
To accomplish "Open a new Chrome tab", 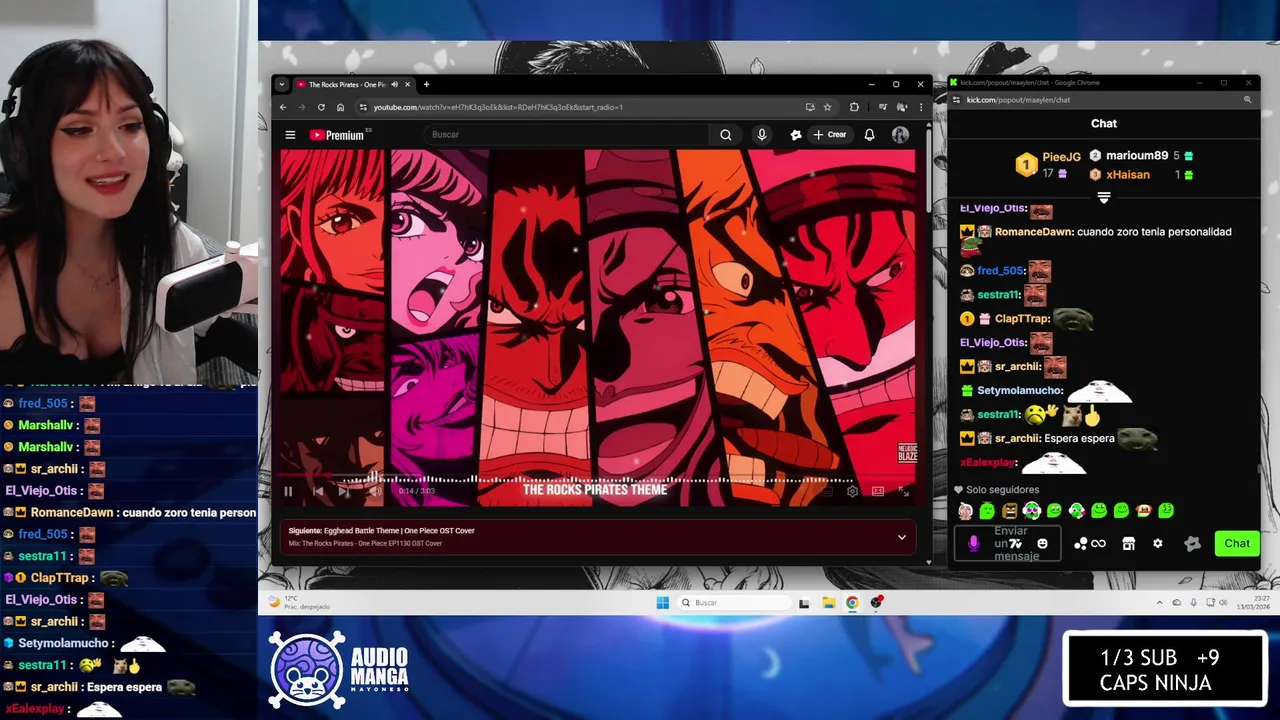I will 426,85.
